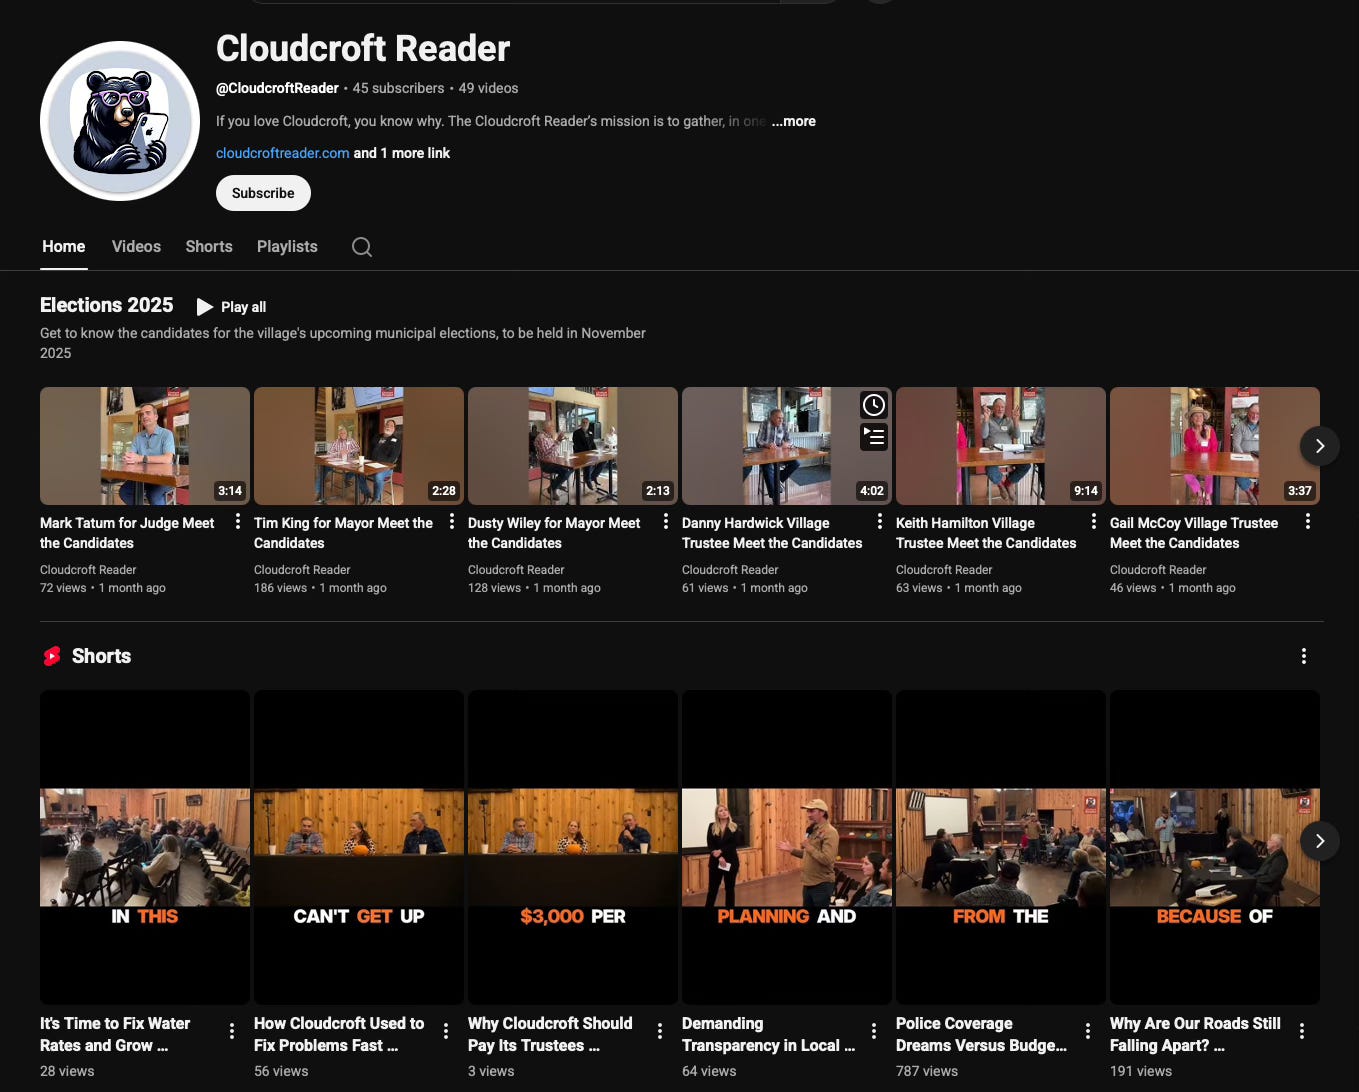Screen dimensions: 1359x1092
Task: Expand channel description with ...more
Action: point(794,121)
